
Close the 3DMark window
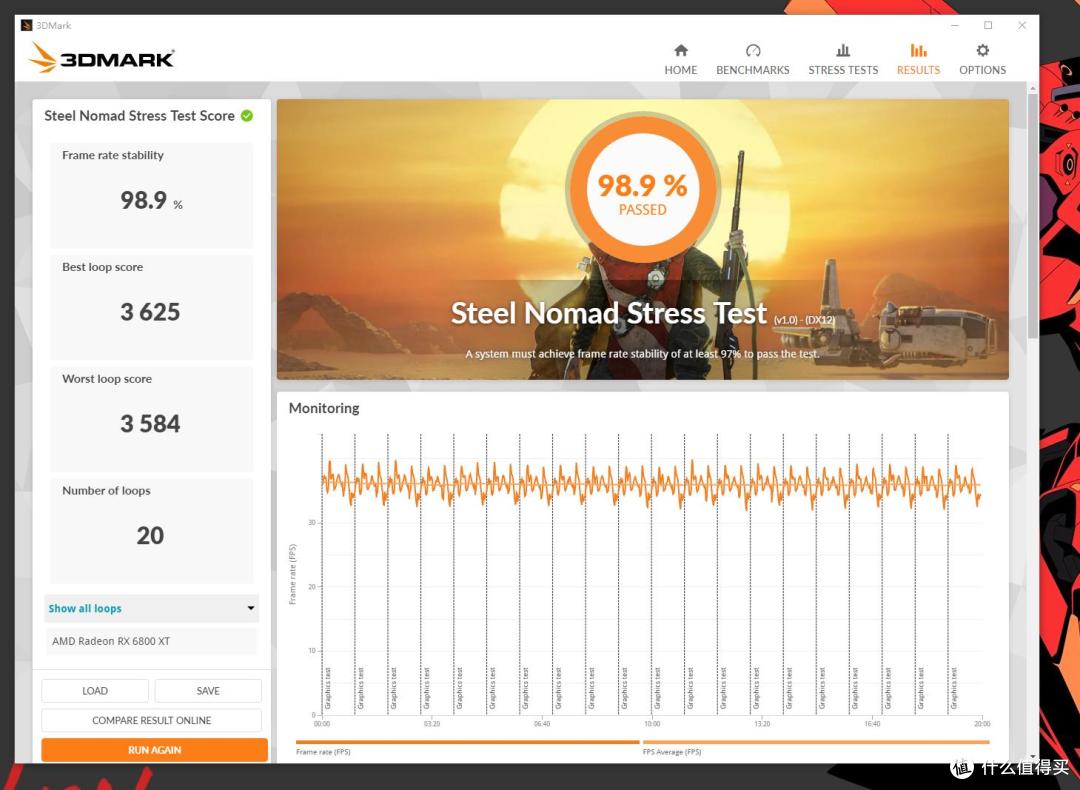[x=1022, y=25]
